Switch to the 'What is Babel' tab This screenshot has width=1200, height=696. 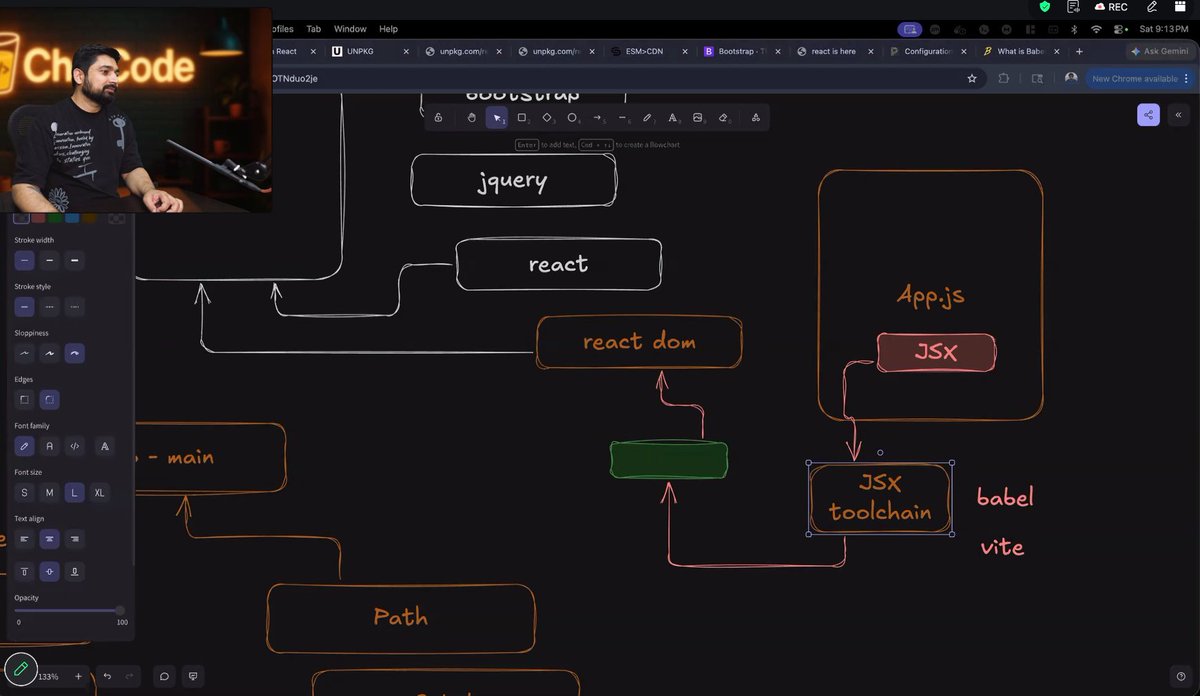1022,51
